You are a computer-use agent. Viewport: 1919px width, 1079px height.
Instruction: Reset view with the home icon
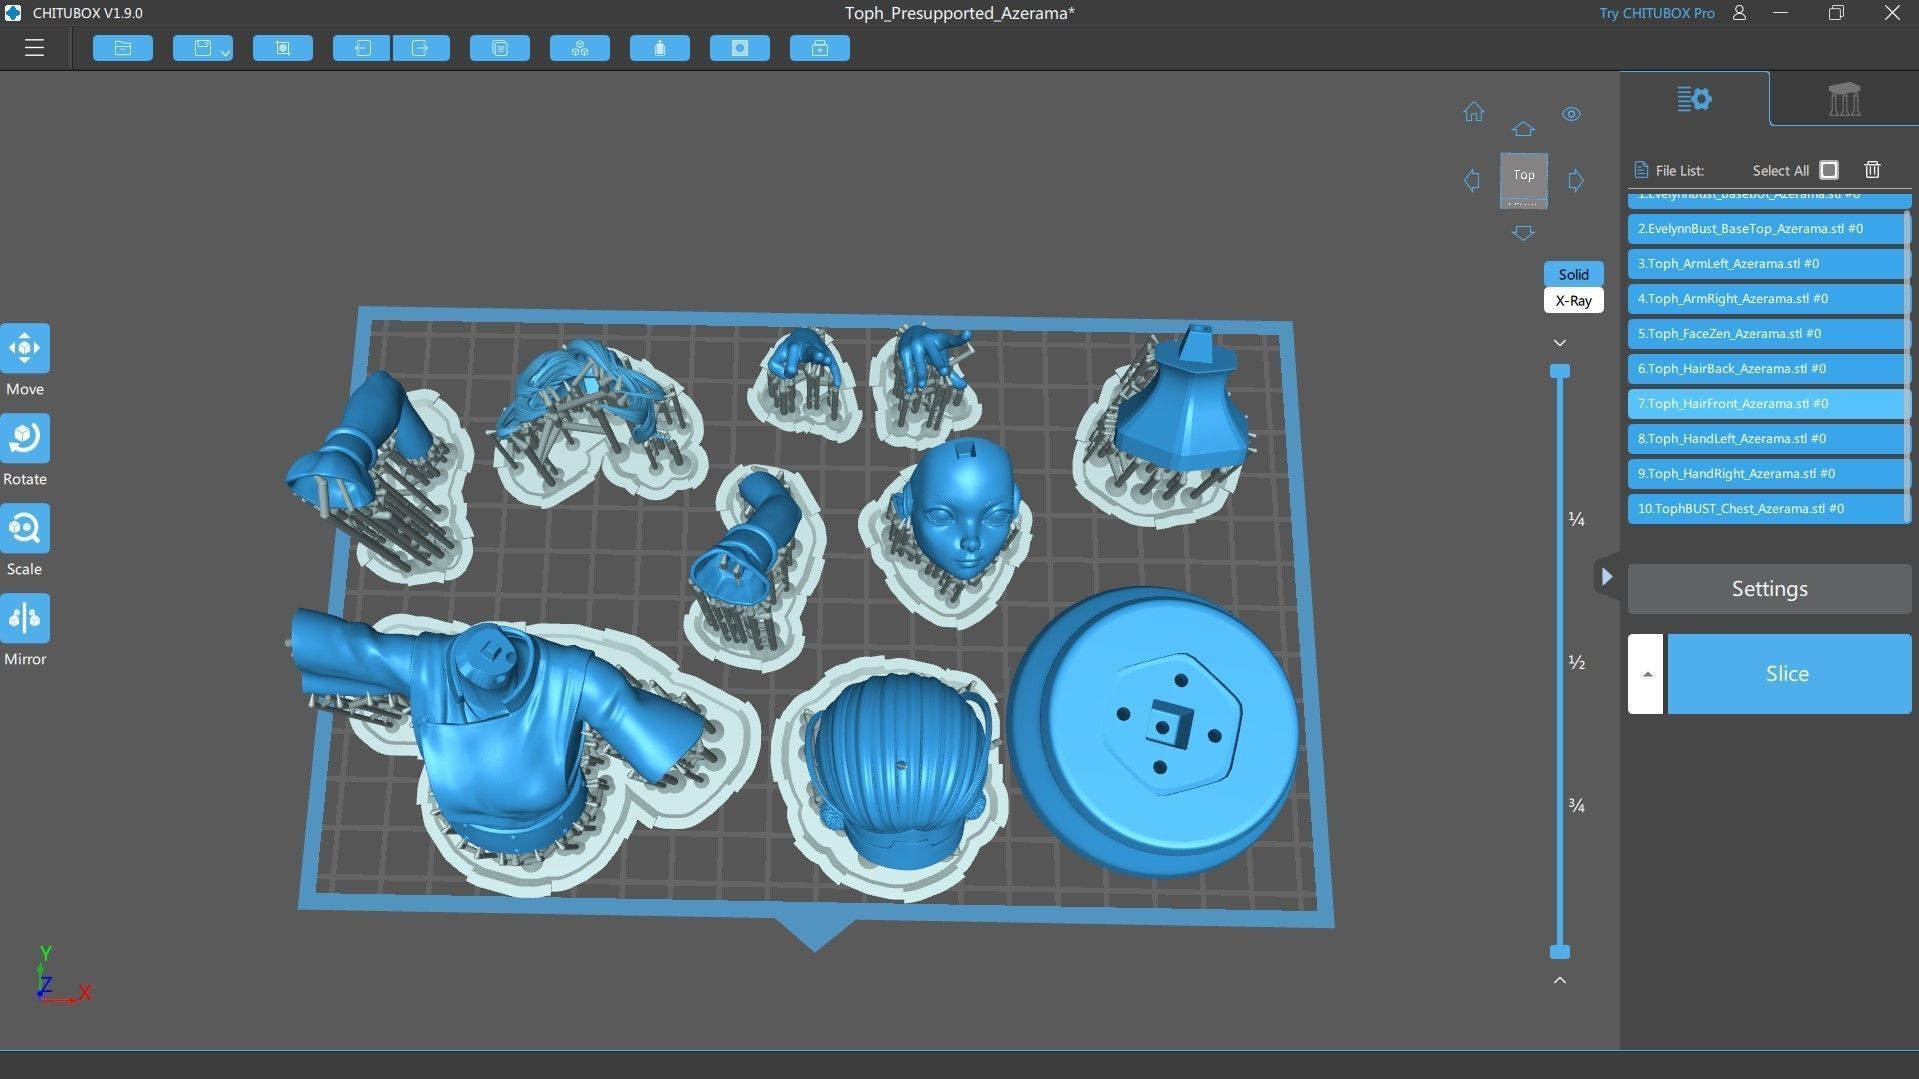pyautogui.click(x=1473, y=112)
